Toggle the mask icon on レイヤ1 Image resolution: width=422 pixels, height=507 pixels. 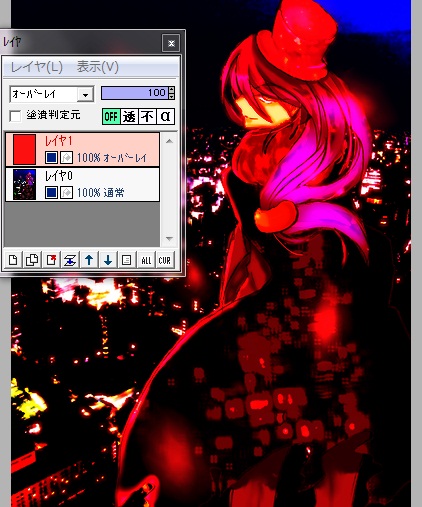[x=66, y=158]
